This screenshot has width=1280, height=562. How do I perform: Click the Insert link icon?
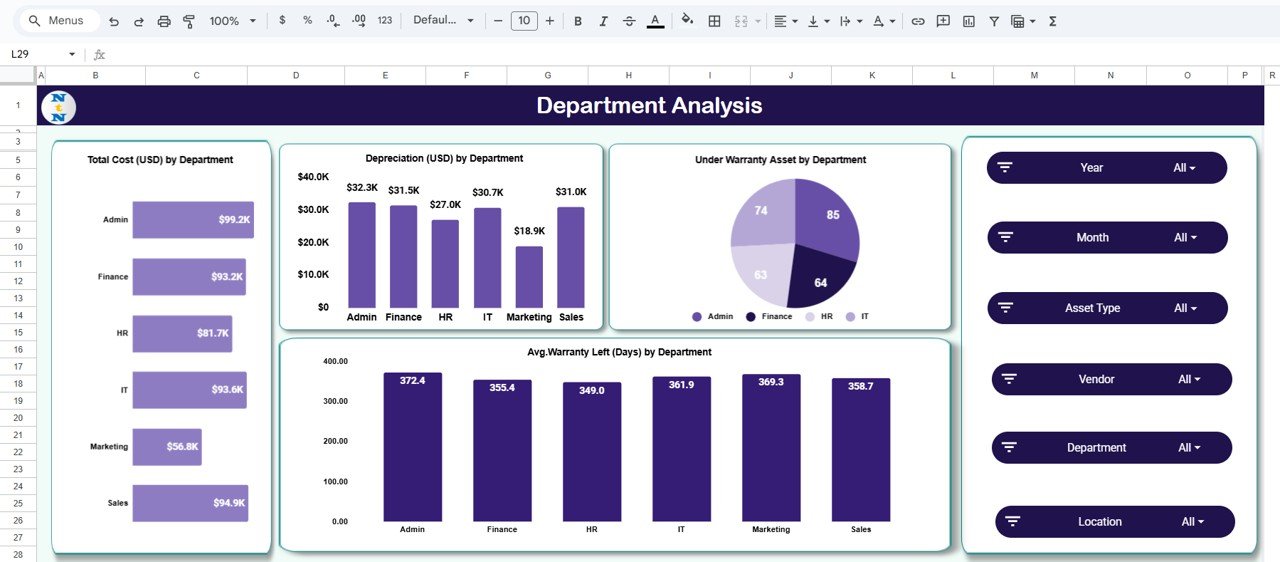917,21
